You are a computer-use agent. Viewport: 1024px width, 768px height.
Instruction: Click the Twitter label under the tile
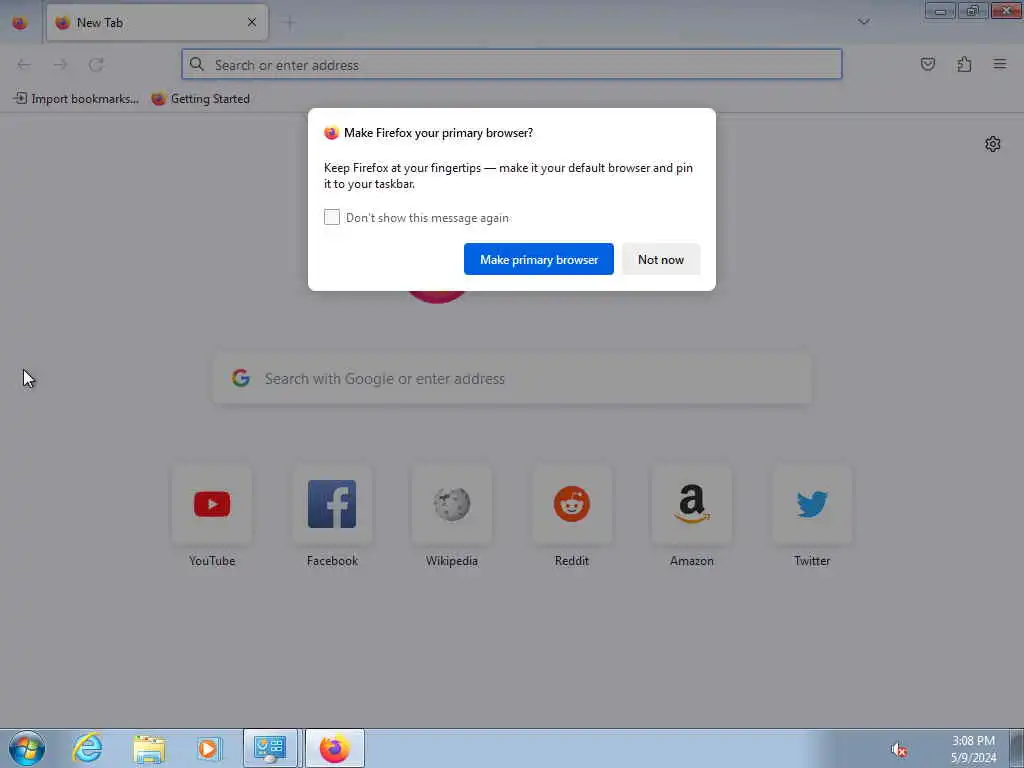click(812, 560)
